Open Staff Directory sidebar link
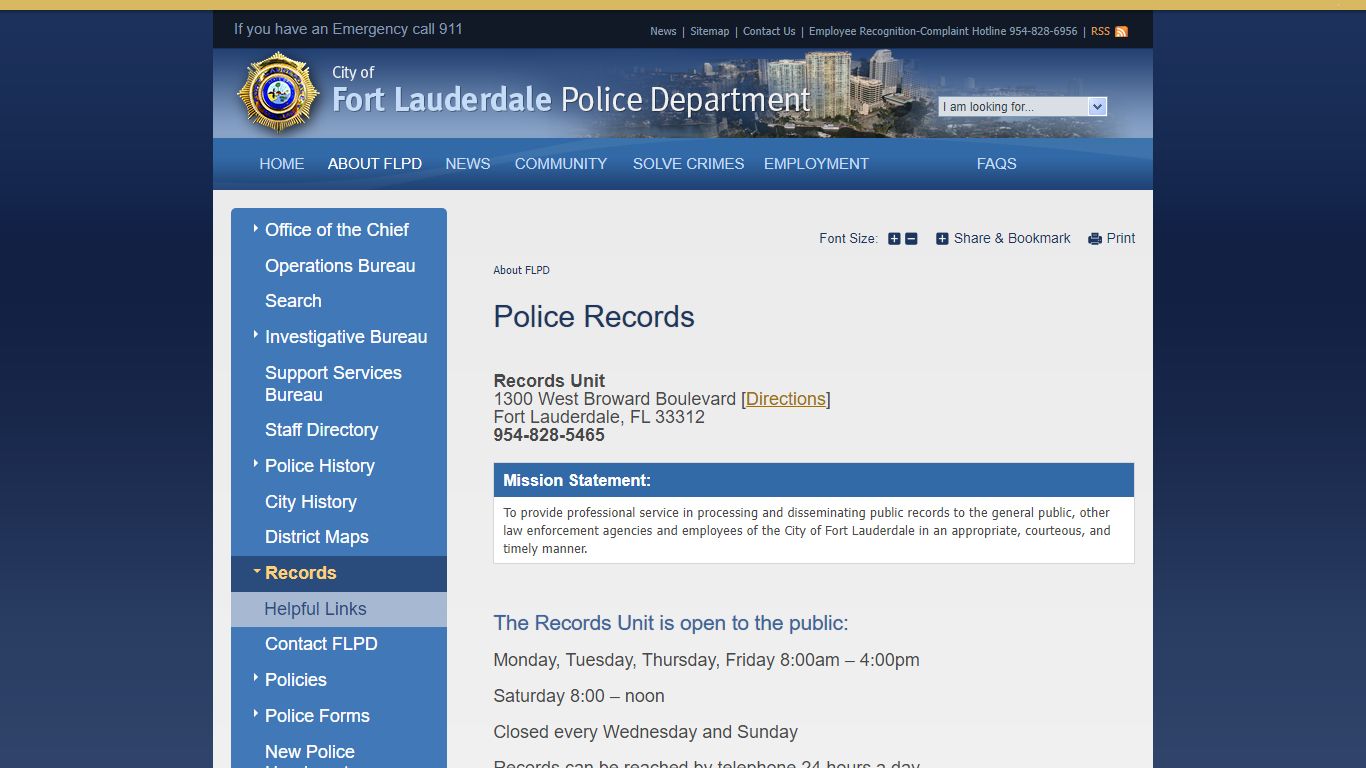1366x768 pixels. point(321,430)
